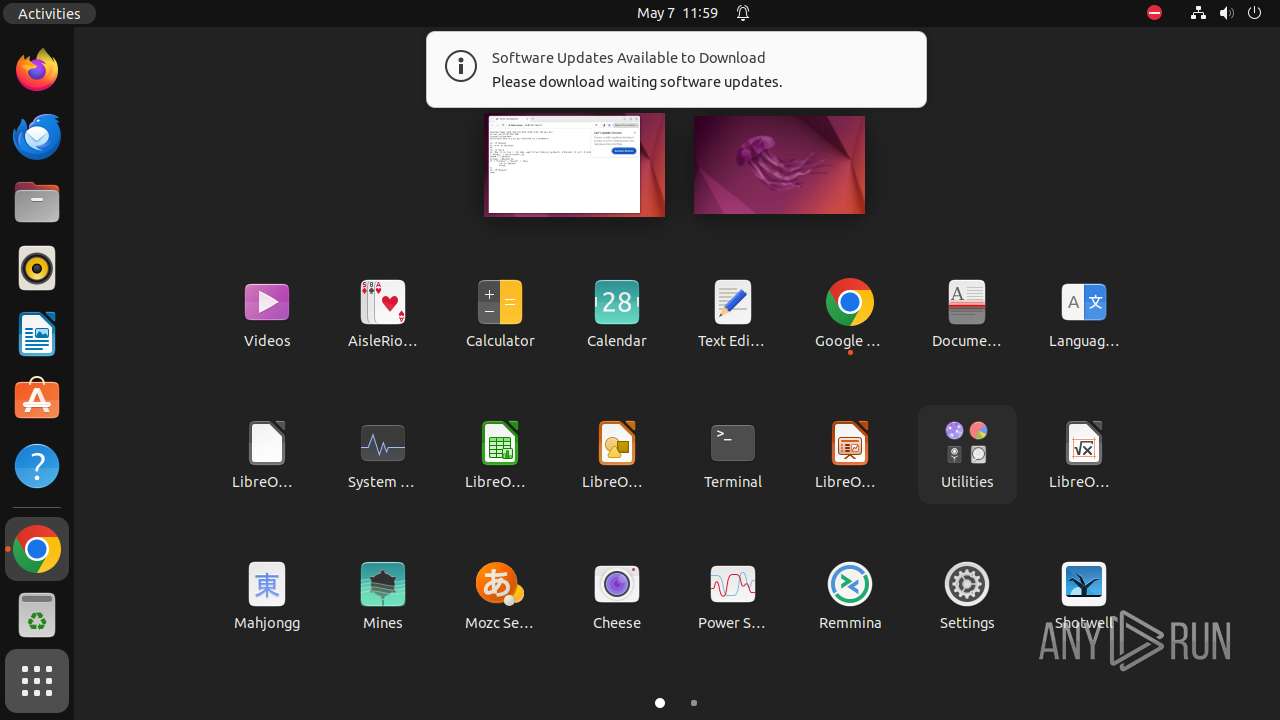Open Document Scanner app
1280x720 pixels.
click(x=967, y=314)
